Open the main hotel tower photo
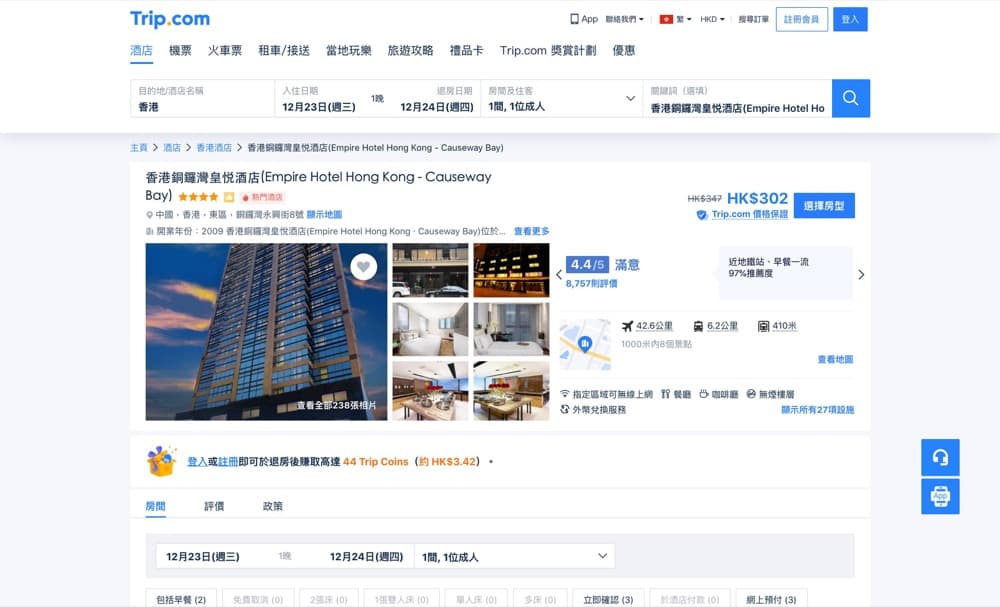Screen dimensions: 1000x607 [266, 332]
